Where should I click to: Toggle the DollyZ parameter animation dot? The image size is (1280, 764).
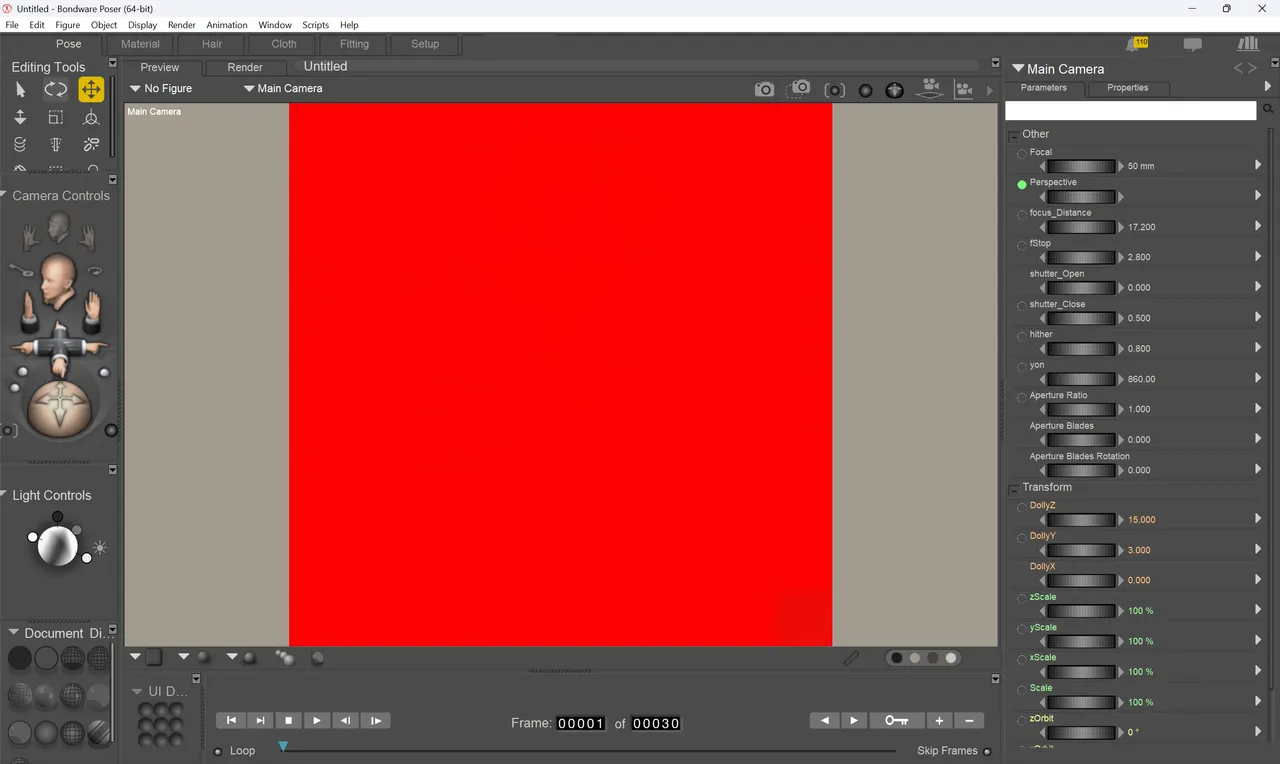tap(1022, 507)
